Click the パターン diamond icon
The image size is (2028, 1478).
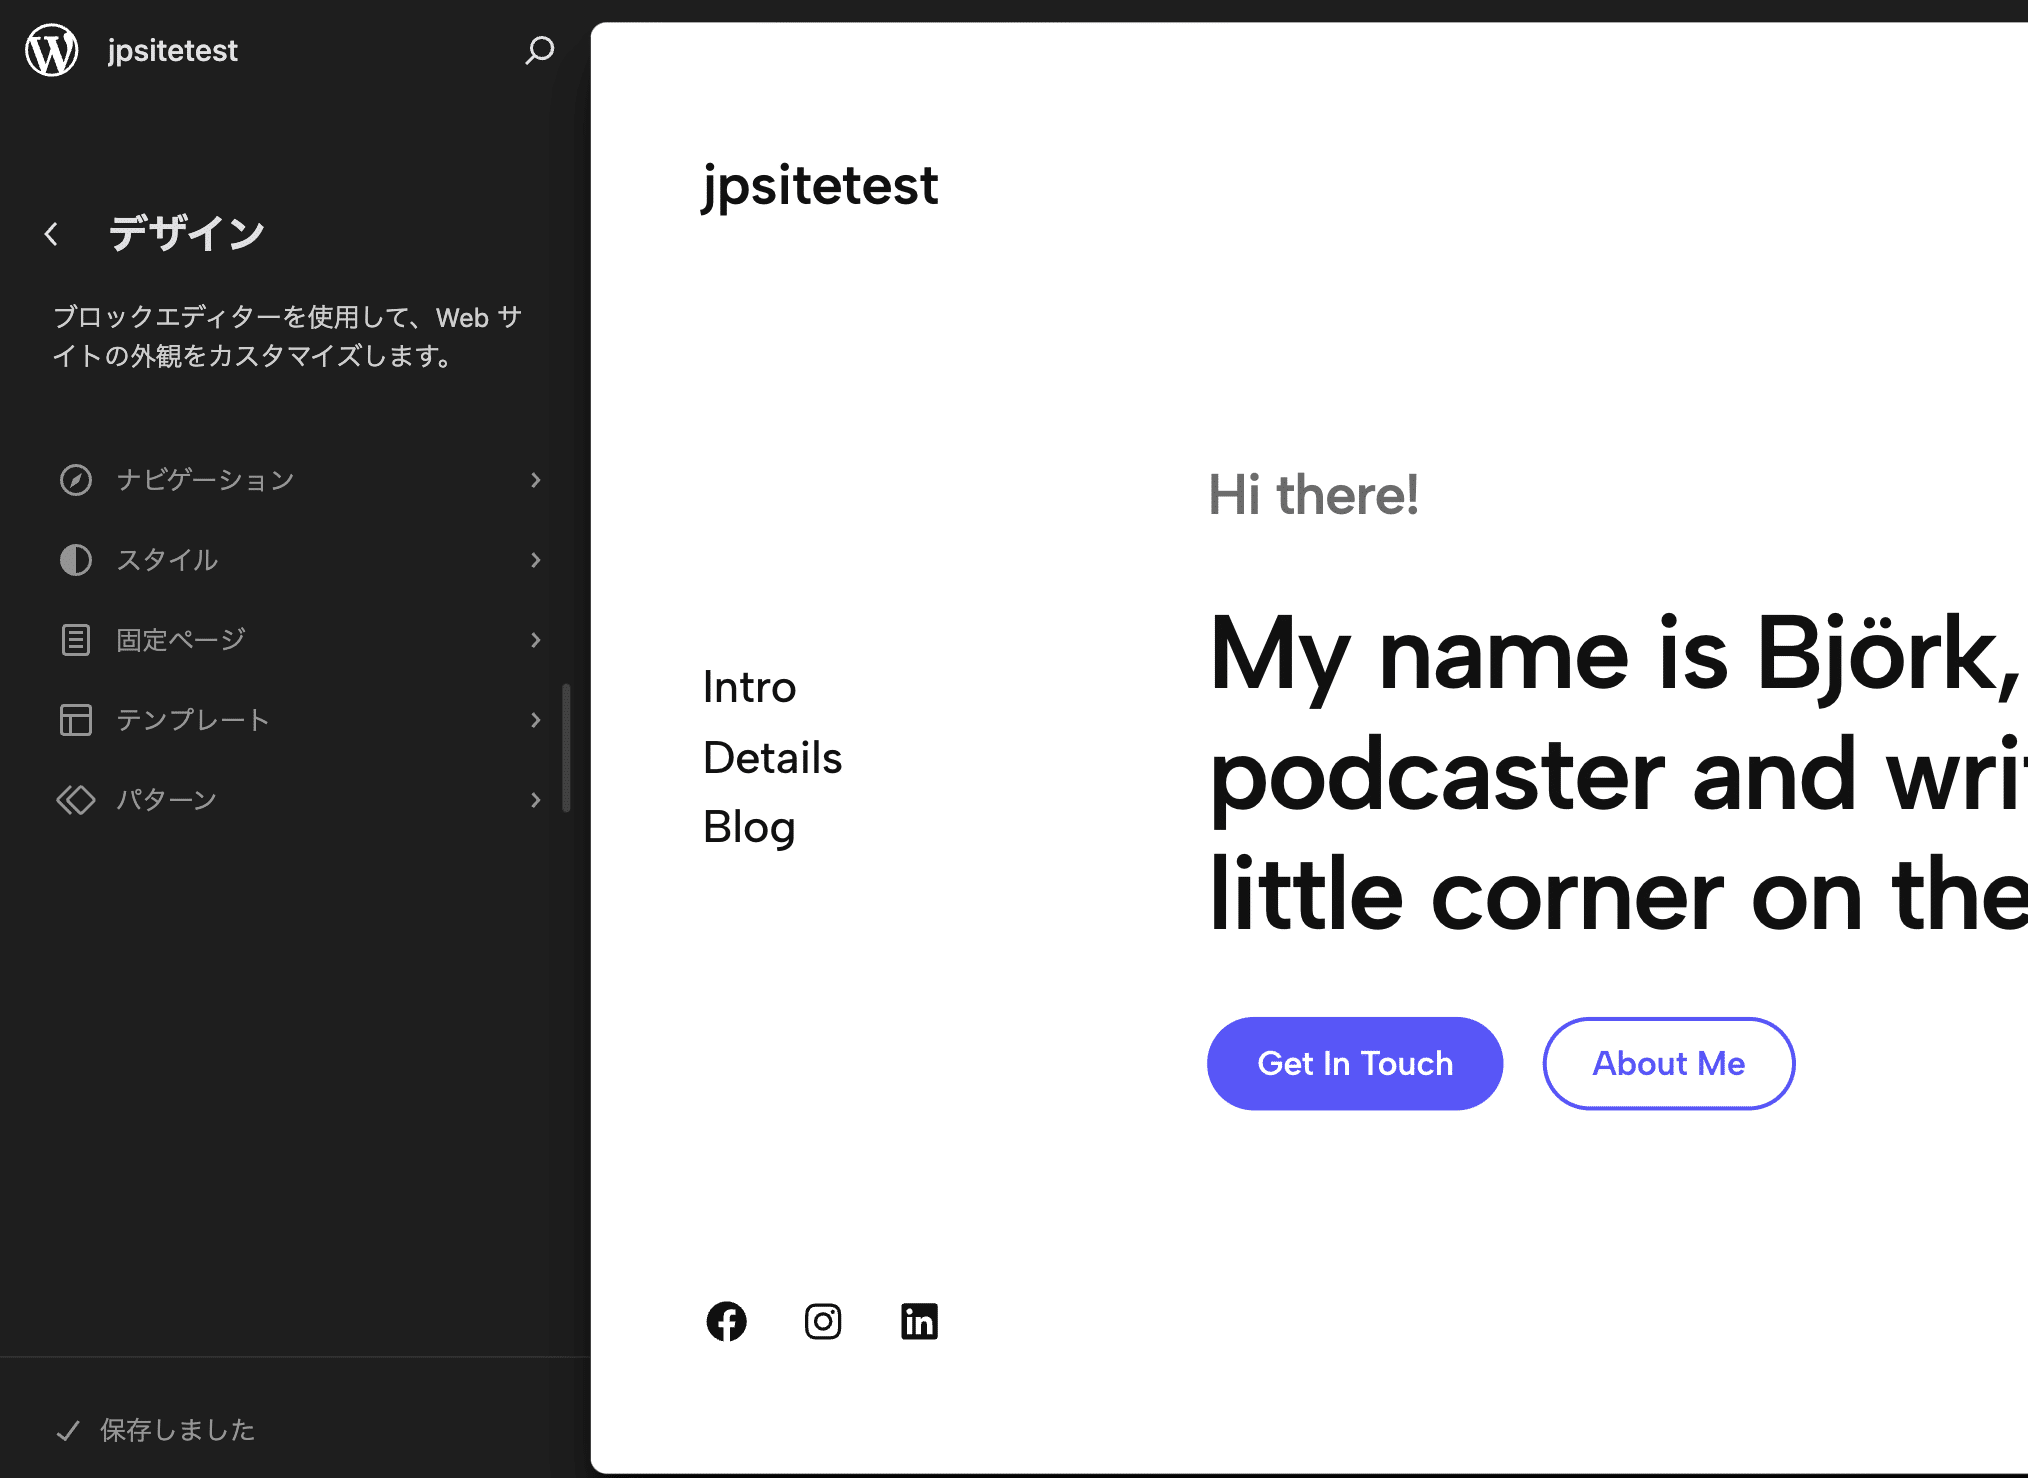coord(76,799)
